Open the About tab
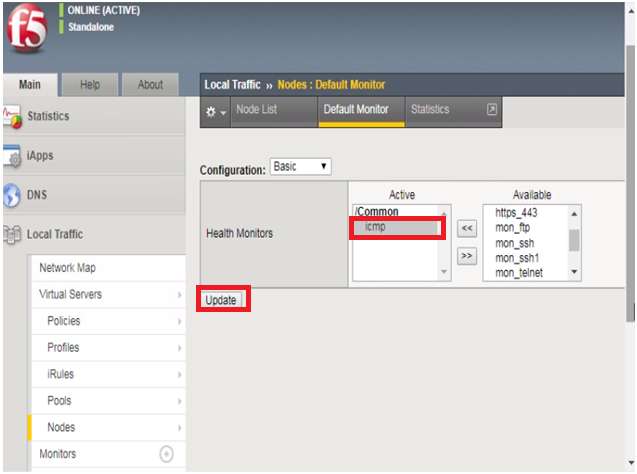This screenshot has width=637, height=474. coord(150,85)
